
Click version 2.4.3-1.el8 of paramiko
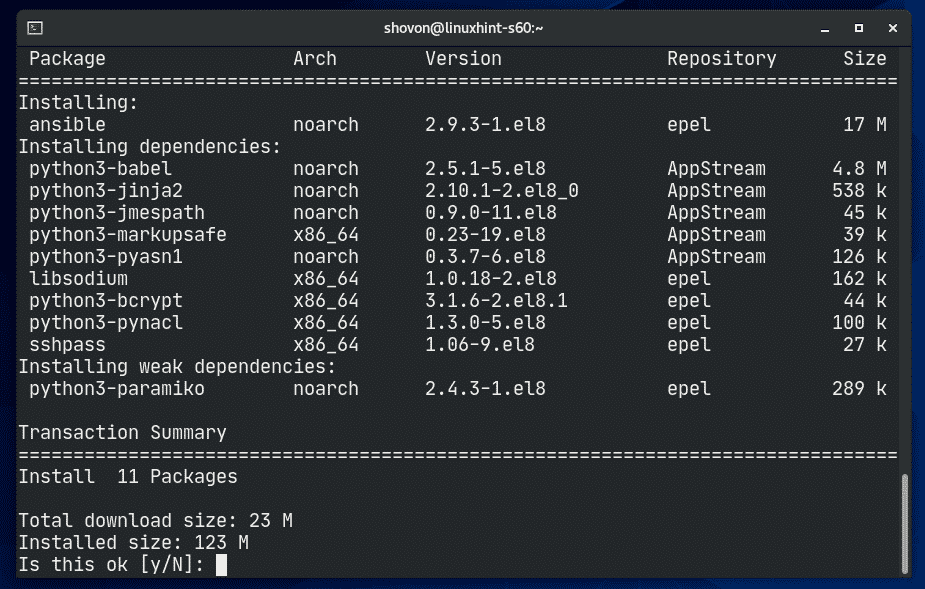tap(486, 389)
